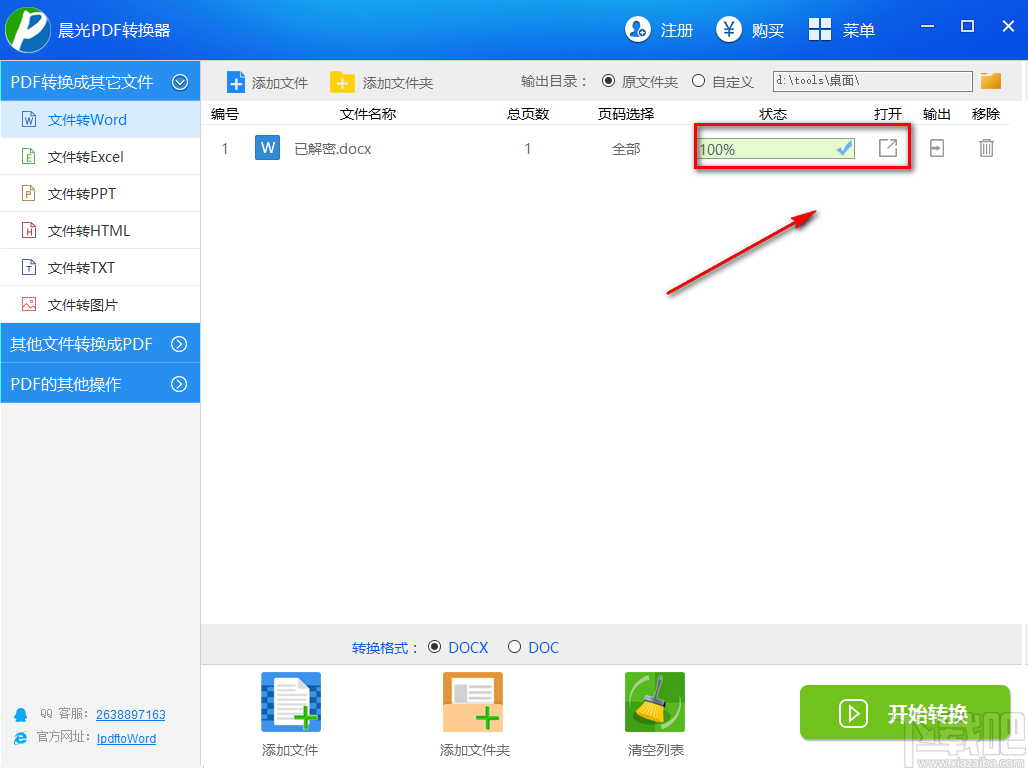Open the lpdftoWord official website link
This screenshot has width=1028, height=768.
click(x=125, y=738)
